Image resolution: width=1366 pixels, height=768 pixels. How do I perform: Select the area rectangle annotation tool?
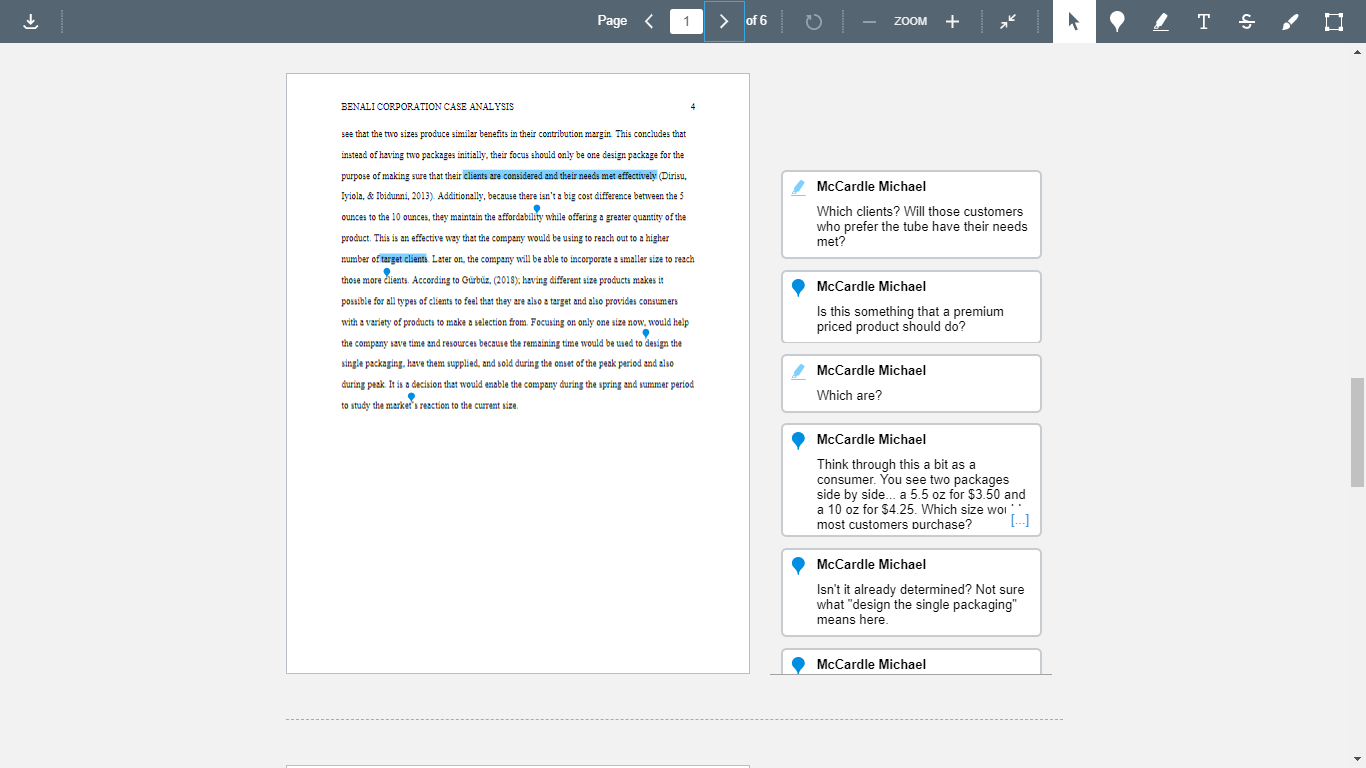(1333, 21)
